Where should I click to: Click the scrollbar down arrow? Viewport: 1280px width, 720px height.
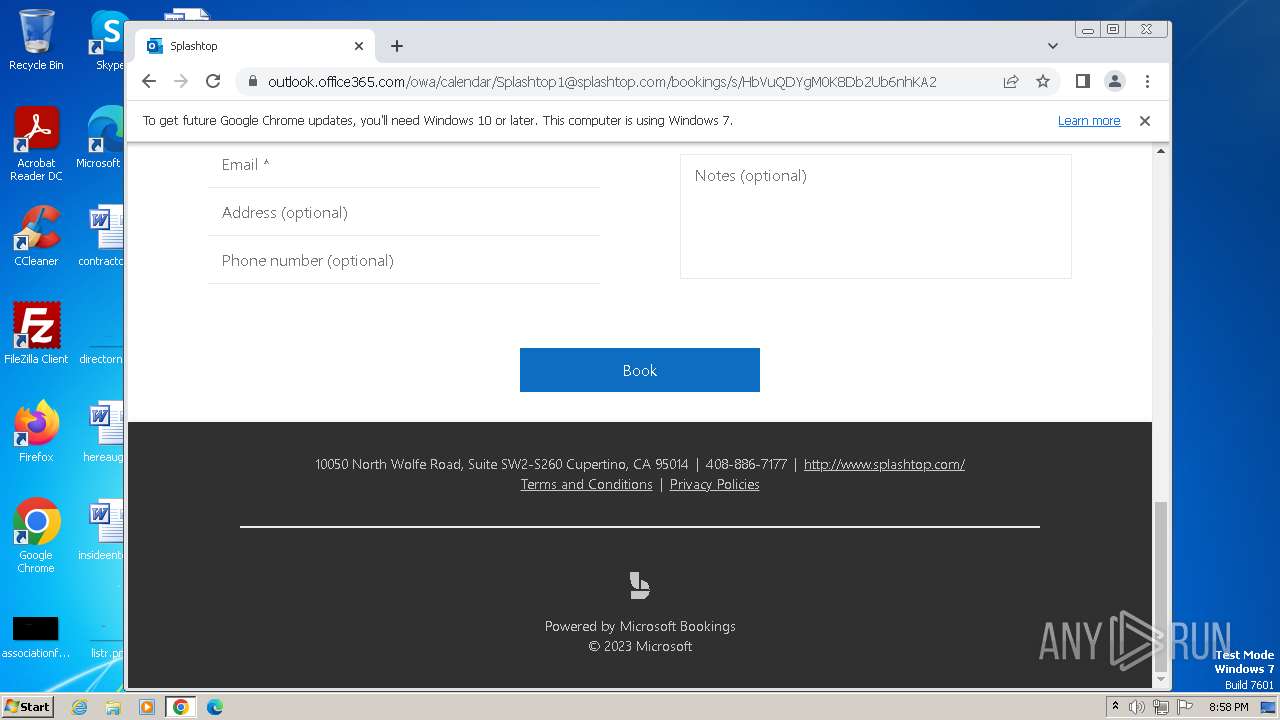1161,679
